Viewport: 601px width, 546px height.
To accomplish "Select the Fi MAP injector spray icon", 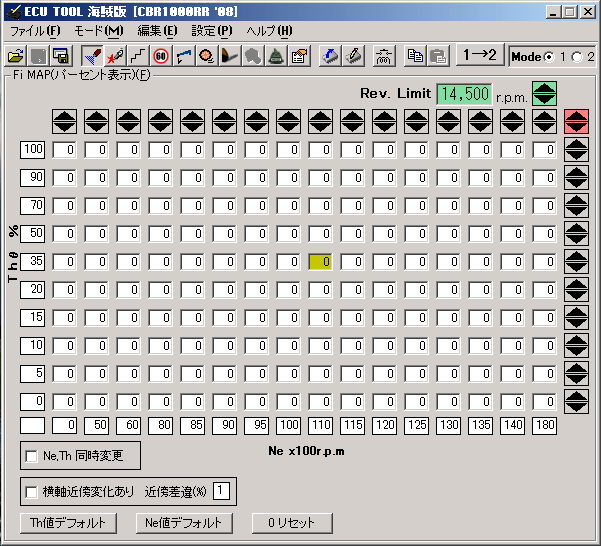I will 92,56.
